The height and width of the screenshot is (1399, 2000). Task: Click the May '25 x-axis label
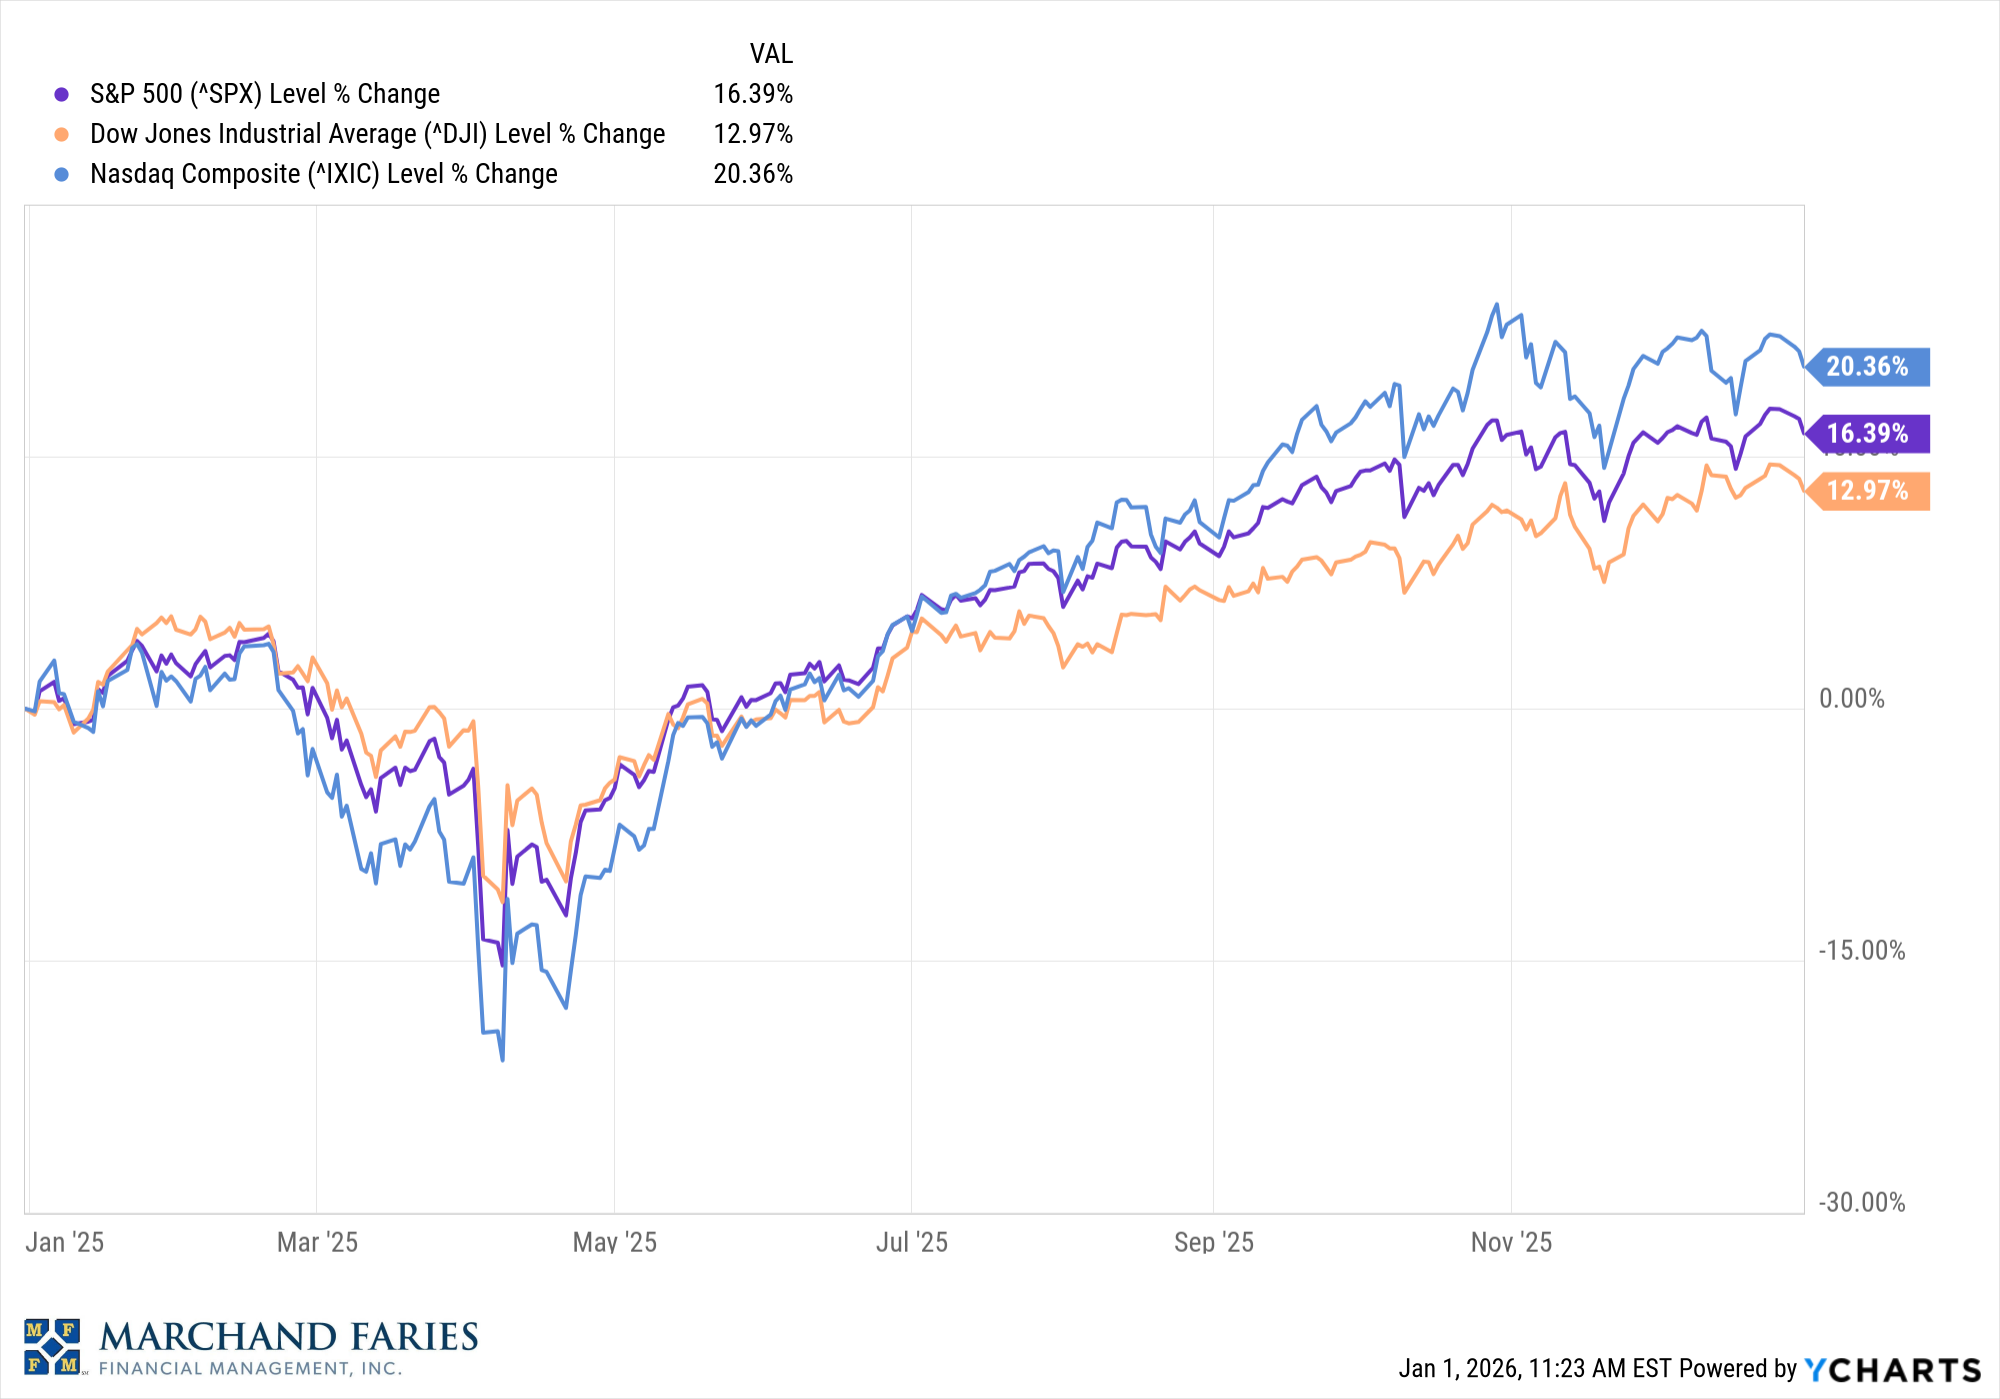(614, 1242)
